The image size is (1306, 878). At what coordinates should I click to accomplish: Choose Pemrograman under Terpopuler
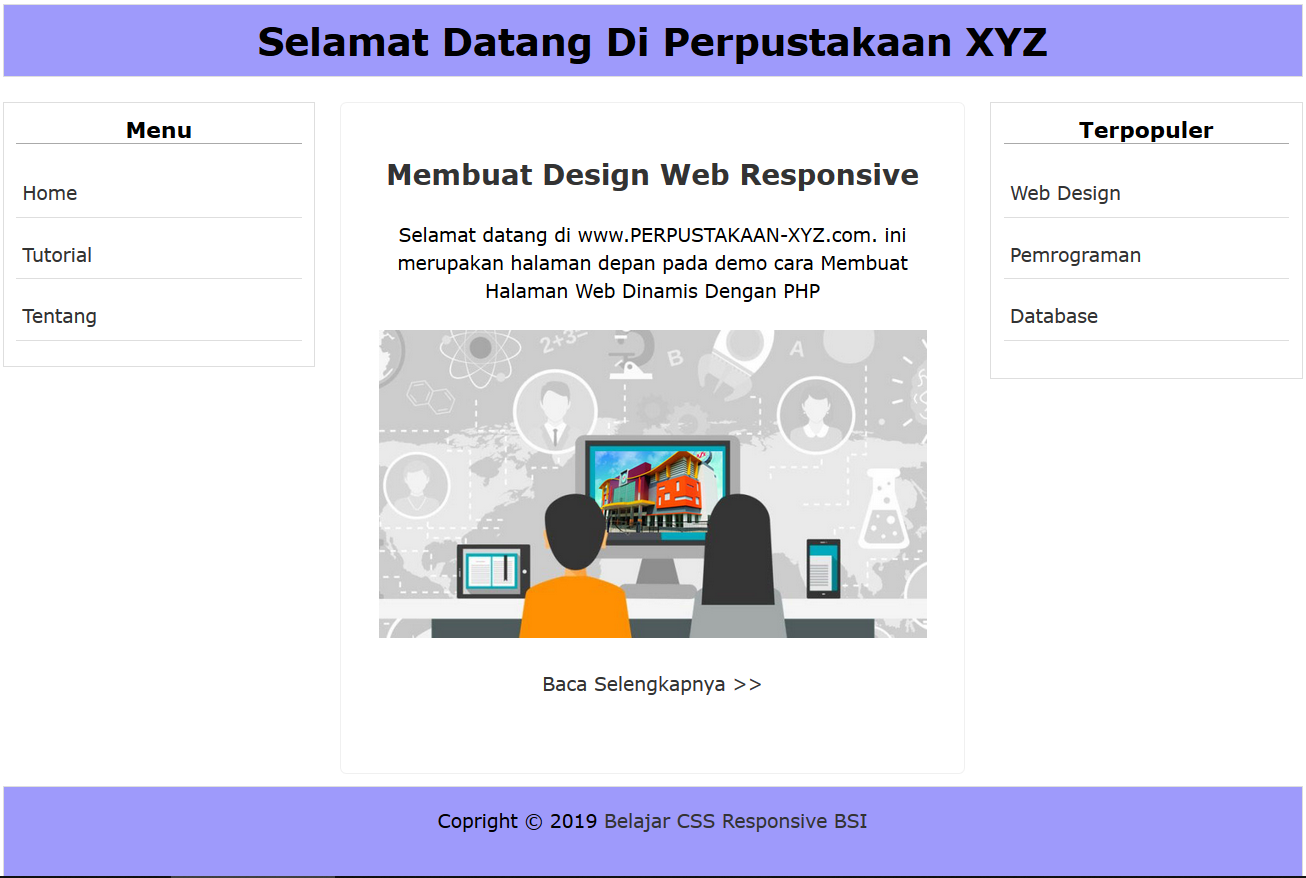click(x=1075, y=255)
